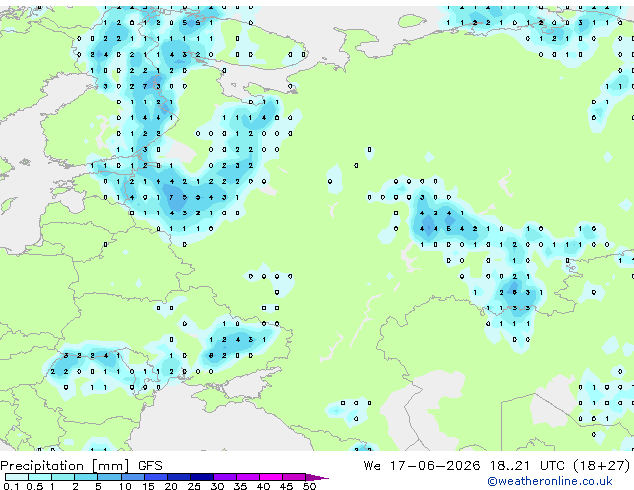Click the legend arrow tip above 50

pyautogui.click(x=317, y=478)
